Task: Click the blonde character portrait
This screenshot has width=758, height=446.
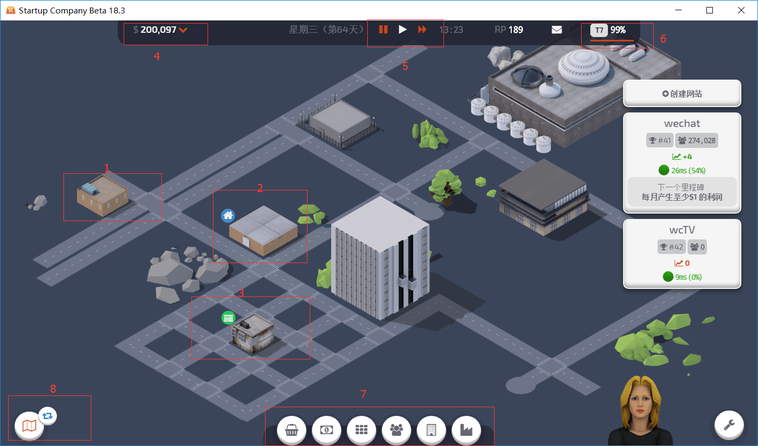Action: 641,410
